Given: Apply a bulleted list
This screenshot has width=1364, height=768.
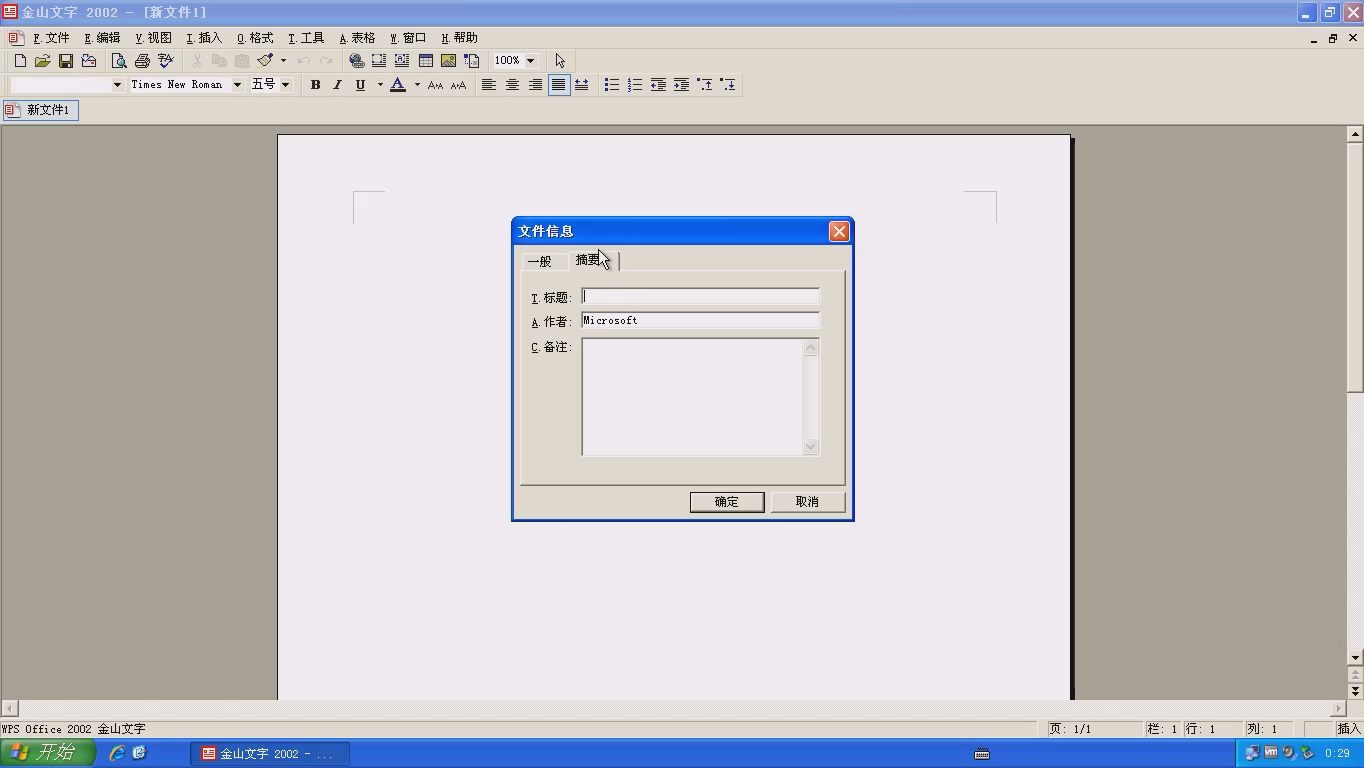Looking at the screenshot, I should click(612, 85).
